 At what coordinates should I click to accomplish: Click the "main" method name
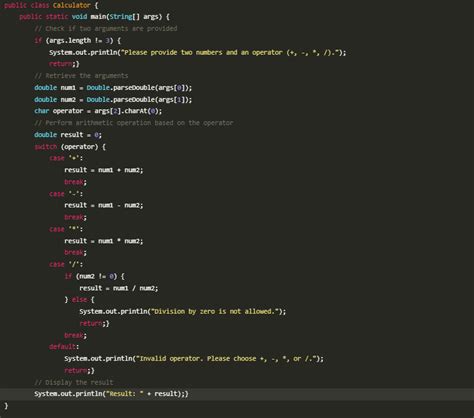click(98, 17)
